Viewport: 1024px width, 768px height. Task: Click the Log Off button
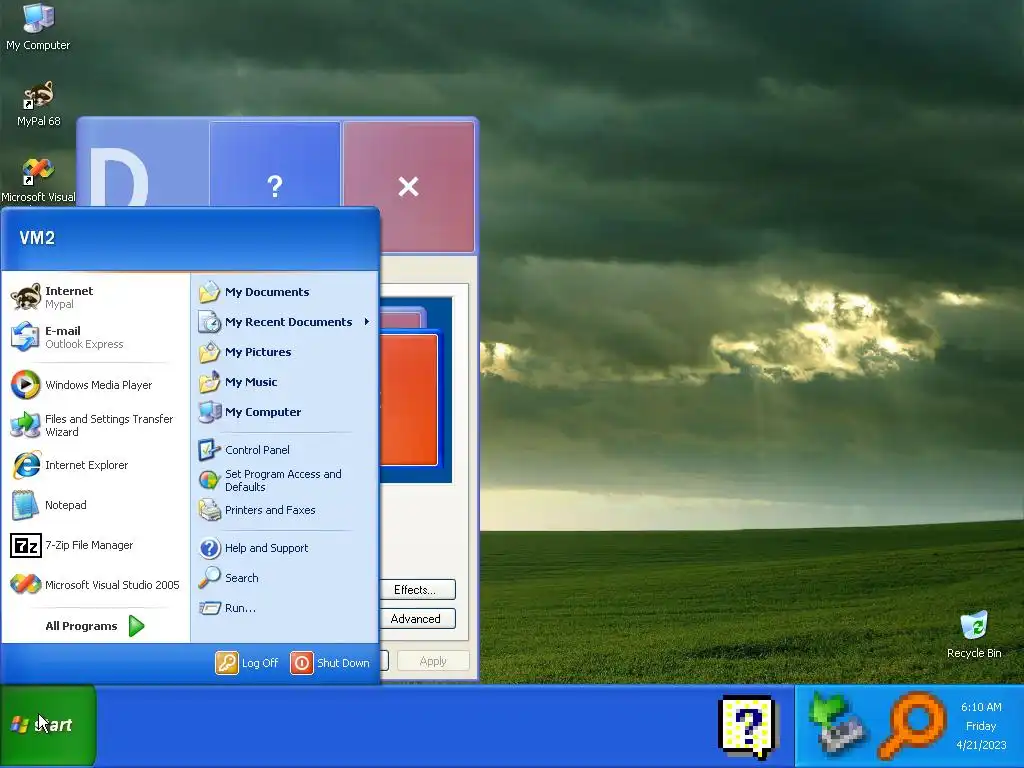(247, 663)
